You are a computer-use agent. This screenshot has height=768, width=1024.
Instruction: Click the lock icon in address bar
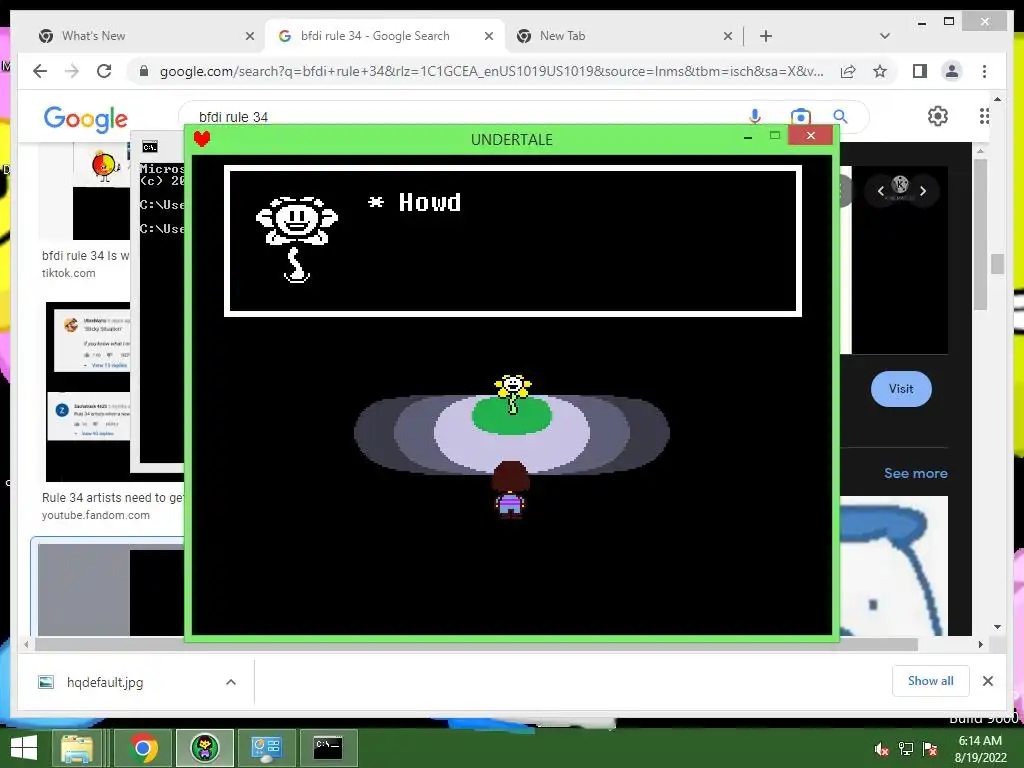[x=144, y=71]
